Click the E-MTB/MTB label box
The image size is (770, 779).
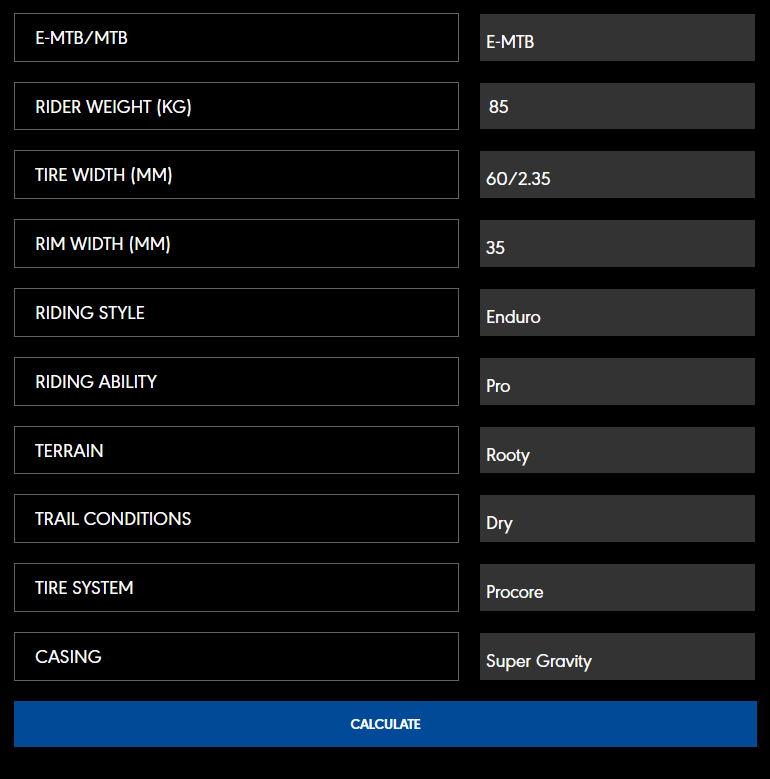[x=236, y=38]
